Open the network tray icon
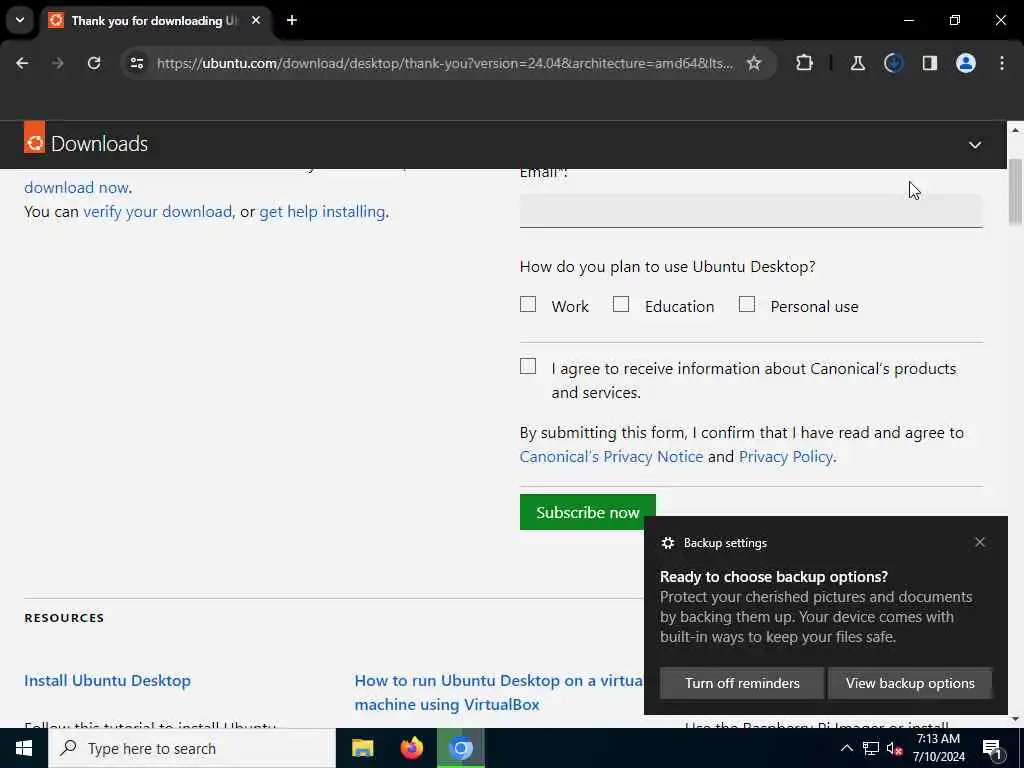 871,748
